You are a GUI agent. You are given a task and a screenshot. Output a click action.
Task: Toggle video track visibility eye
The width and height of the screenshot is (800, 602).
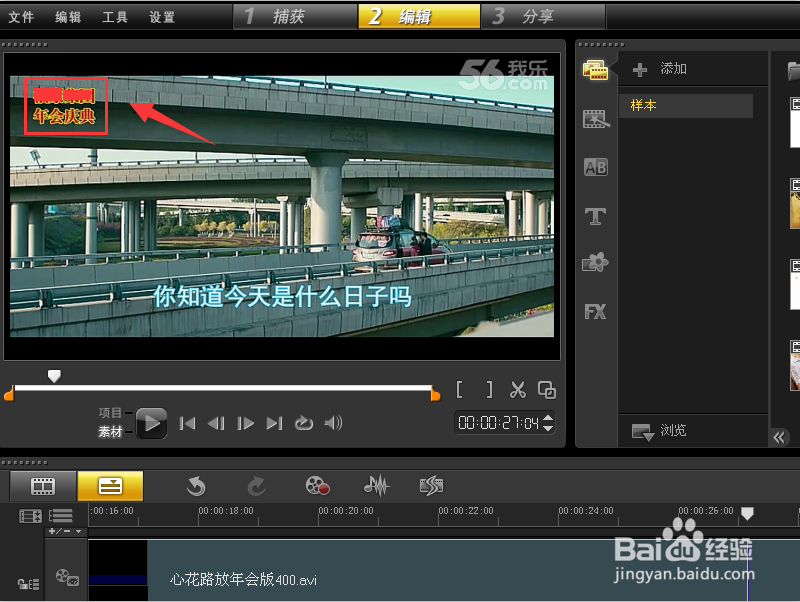(x=67, y=577)
